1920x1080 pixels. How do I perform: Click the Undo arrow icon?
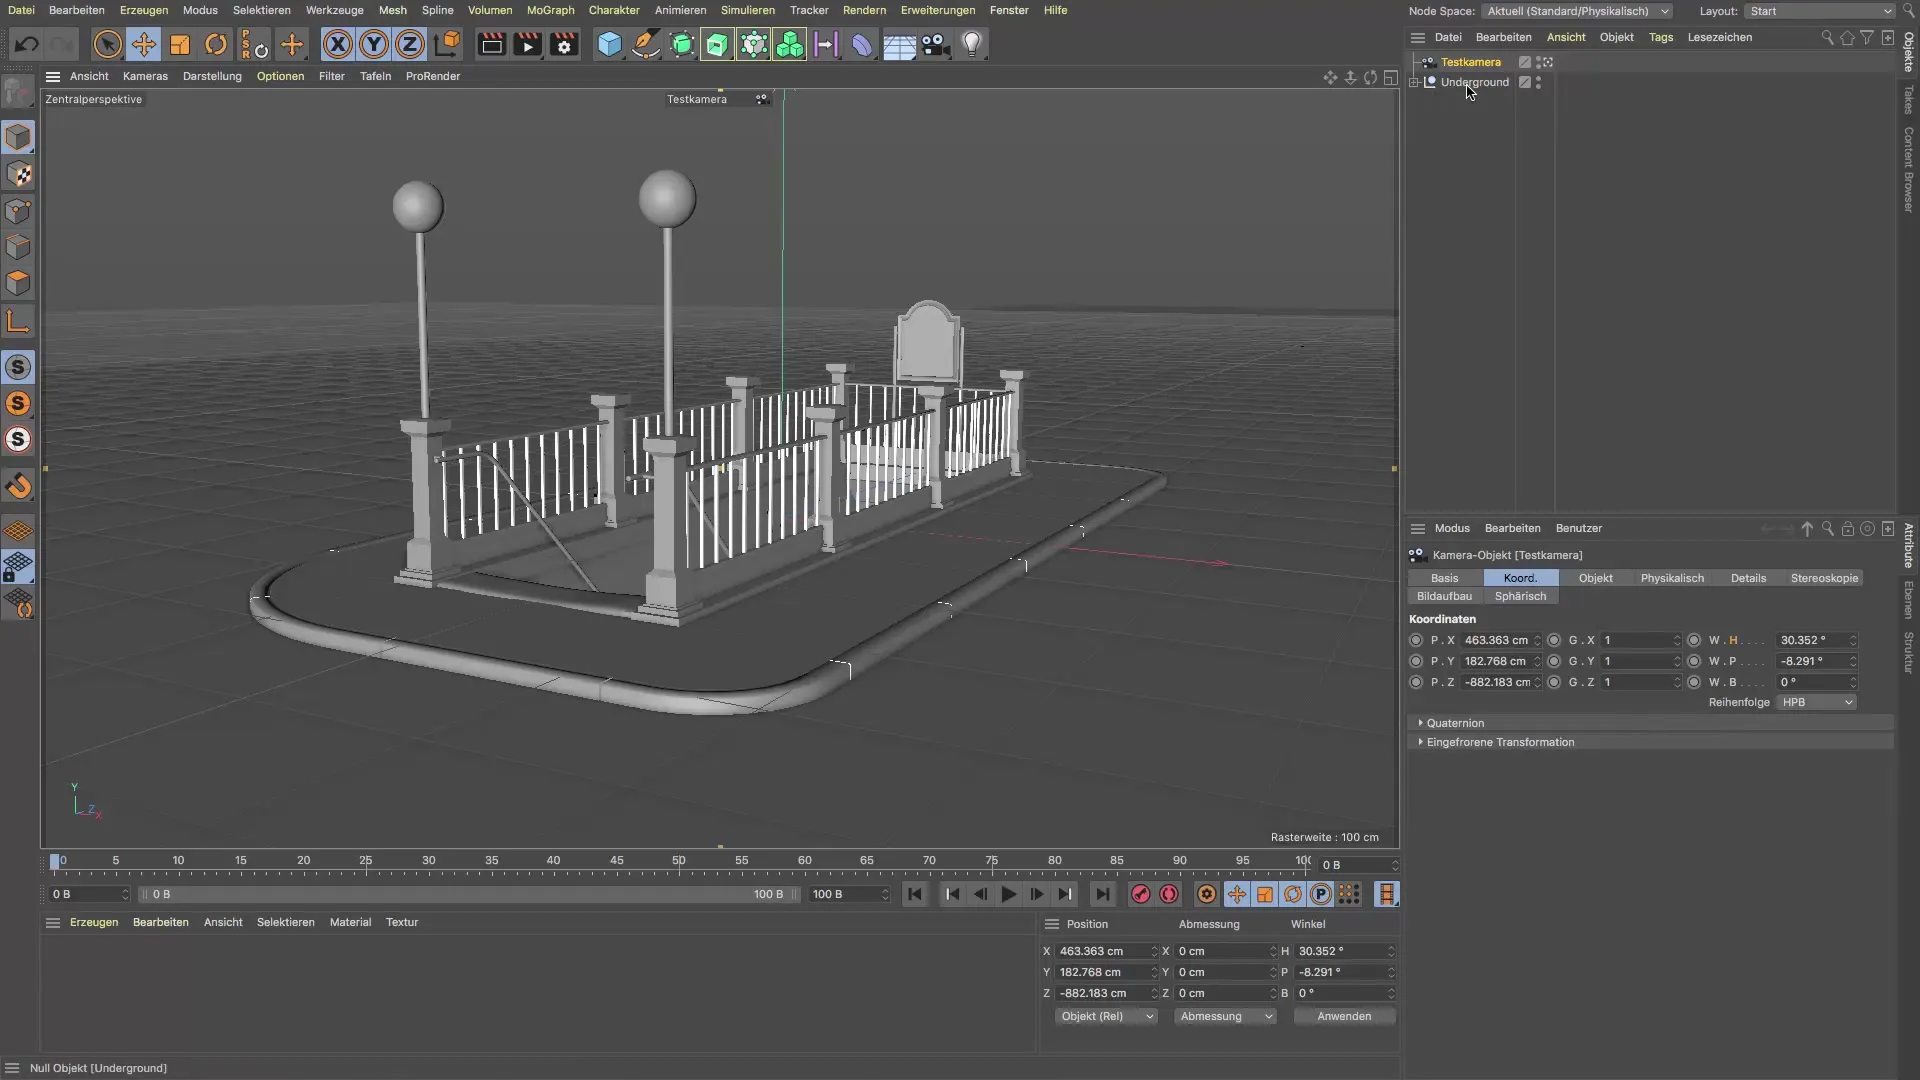[x=27, y=45]
